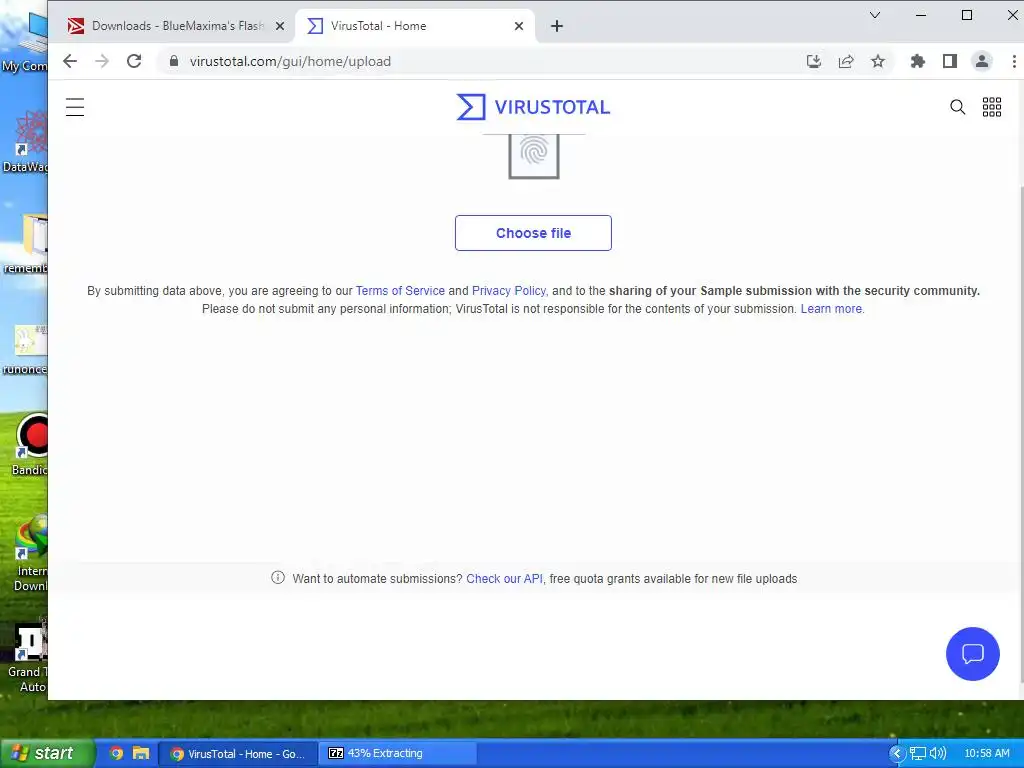Open Chrome profile avatar
Screen dimensions: 1024x768
click(x=982, y=61)
